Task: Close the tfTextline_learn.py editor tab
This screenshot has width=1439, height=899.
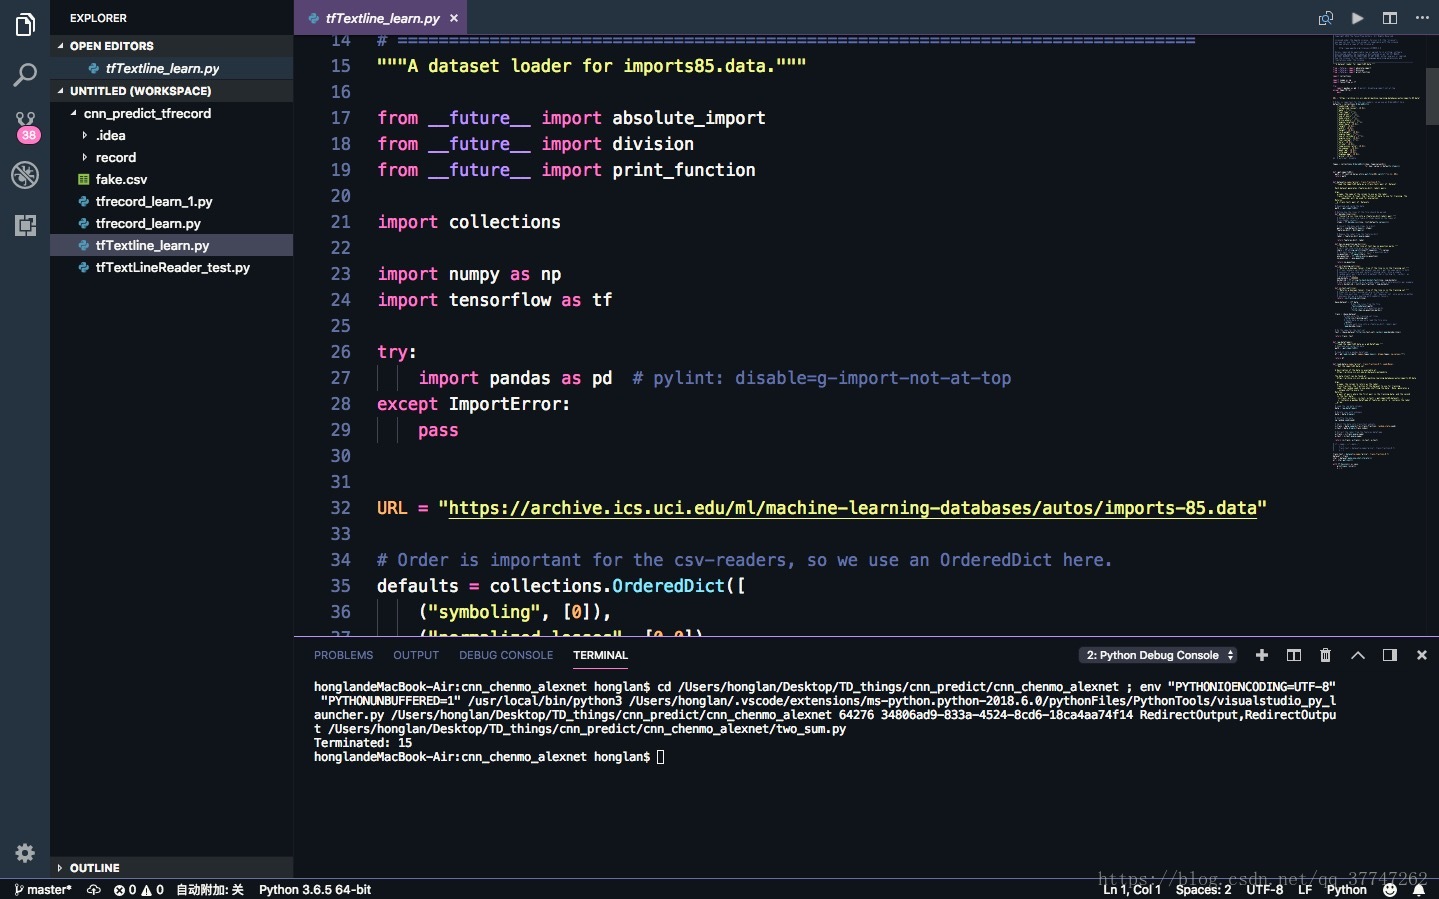Action: click(x=454, y=18)
